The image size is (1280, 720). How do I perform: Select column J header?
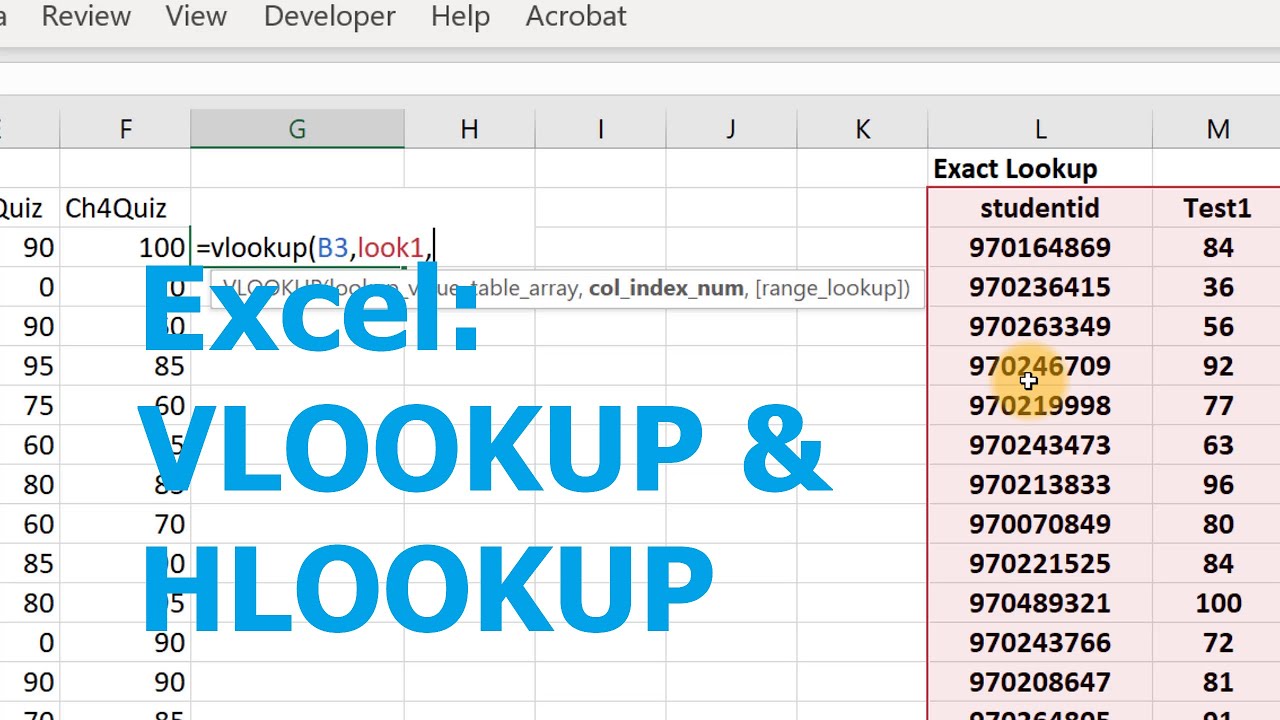pos(731,129)
